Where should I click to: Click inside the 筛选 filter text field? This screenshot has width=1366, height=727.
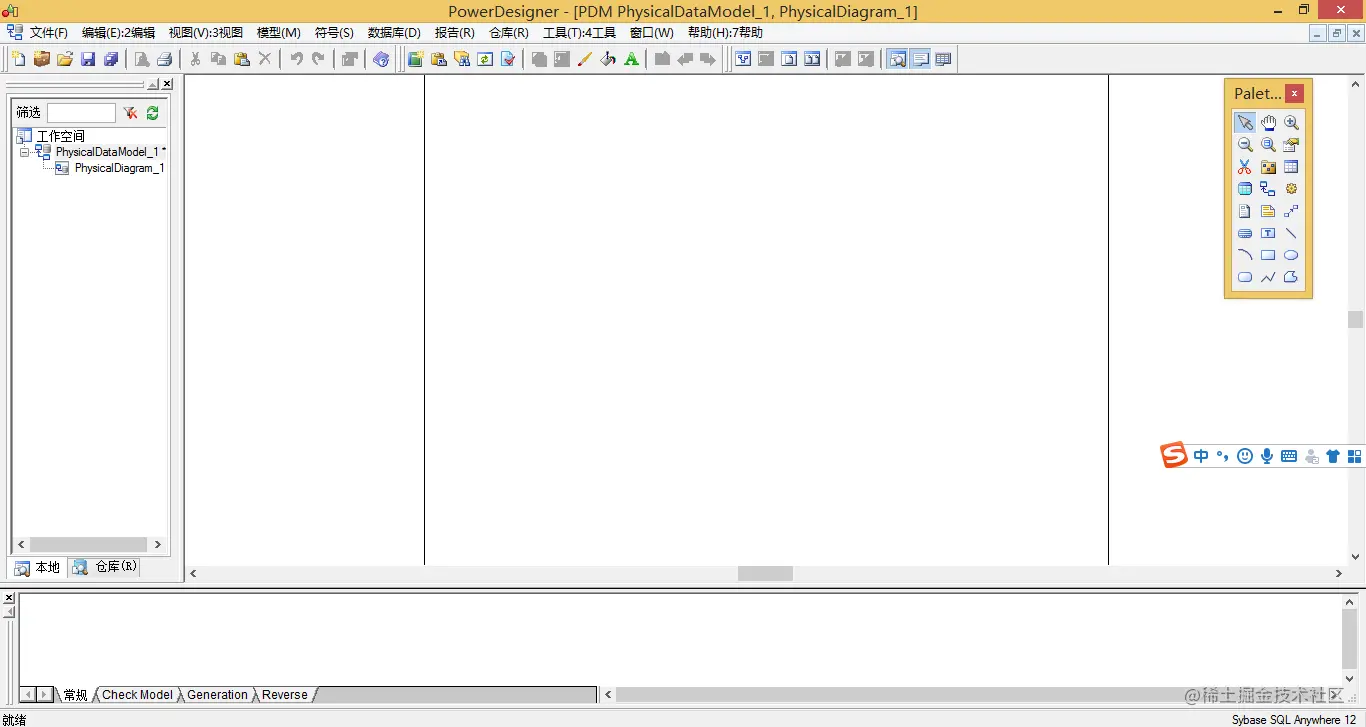pos(81,113)
